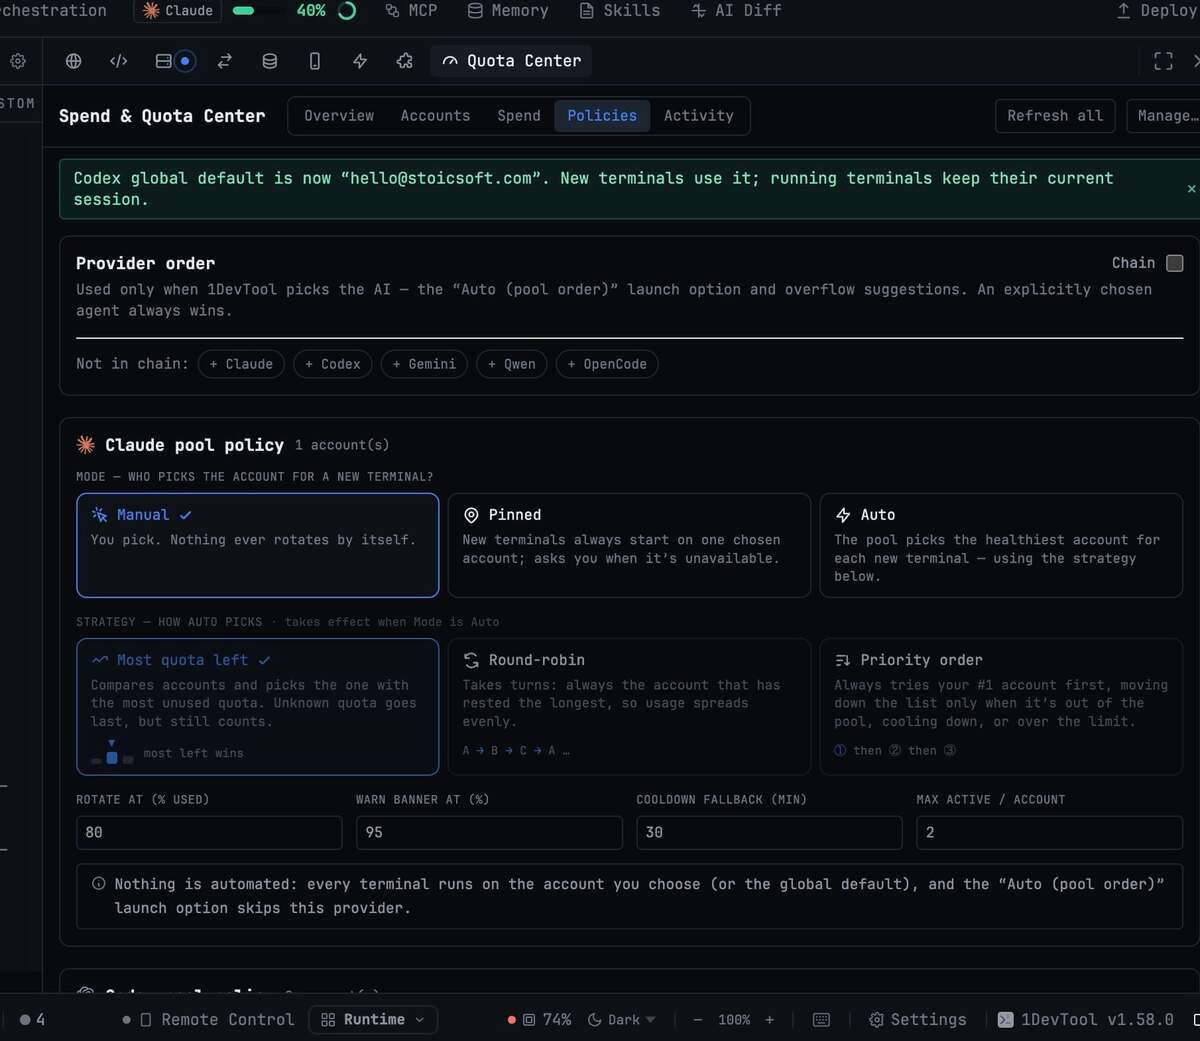The image size is (1200, 1041).
Task: Choose the Most quota left strategy
Action: (x=258, y=707)
